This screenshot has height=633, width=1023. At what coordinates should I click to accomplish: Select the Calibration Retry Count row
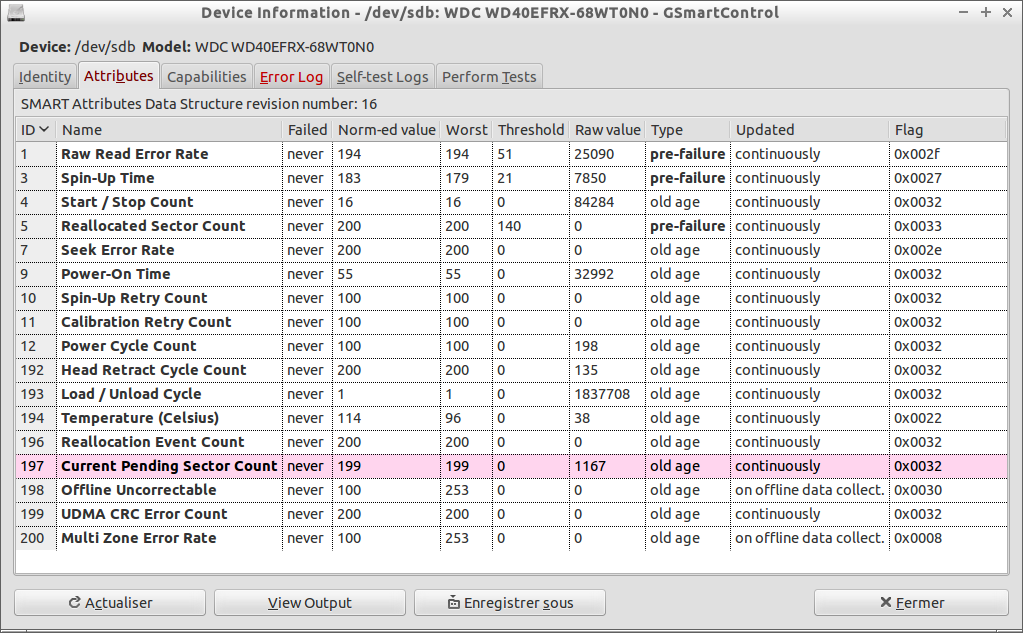point(512,322)
